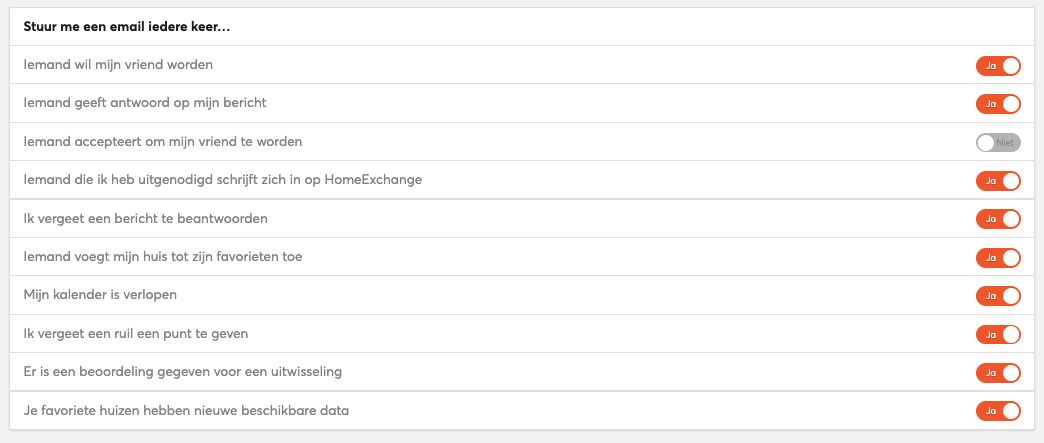The height and width of the screenshot is (443, 1044).
Task: Click 'Ik vergeet een bericht te beantwoorden' text
Action: coord(146,219)
